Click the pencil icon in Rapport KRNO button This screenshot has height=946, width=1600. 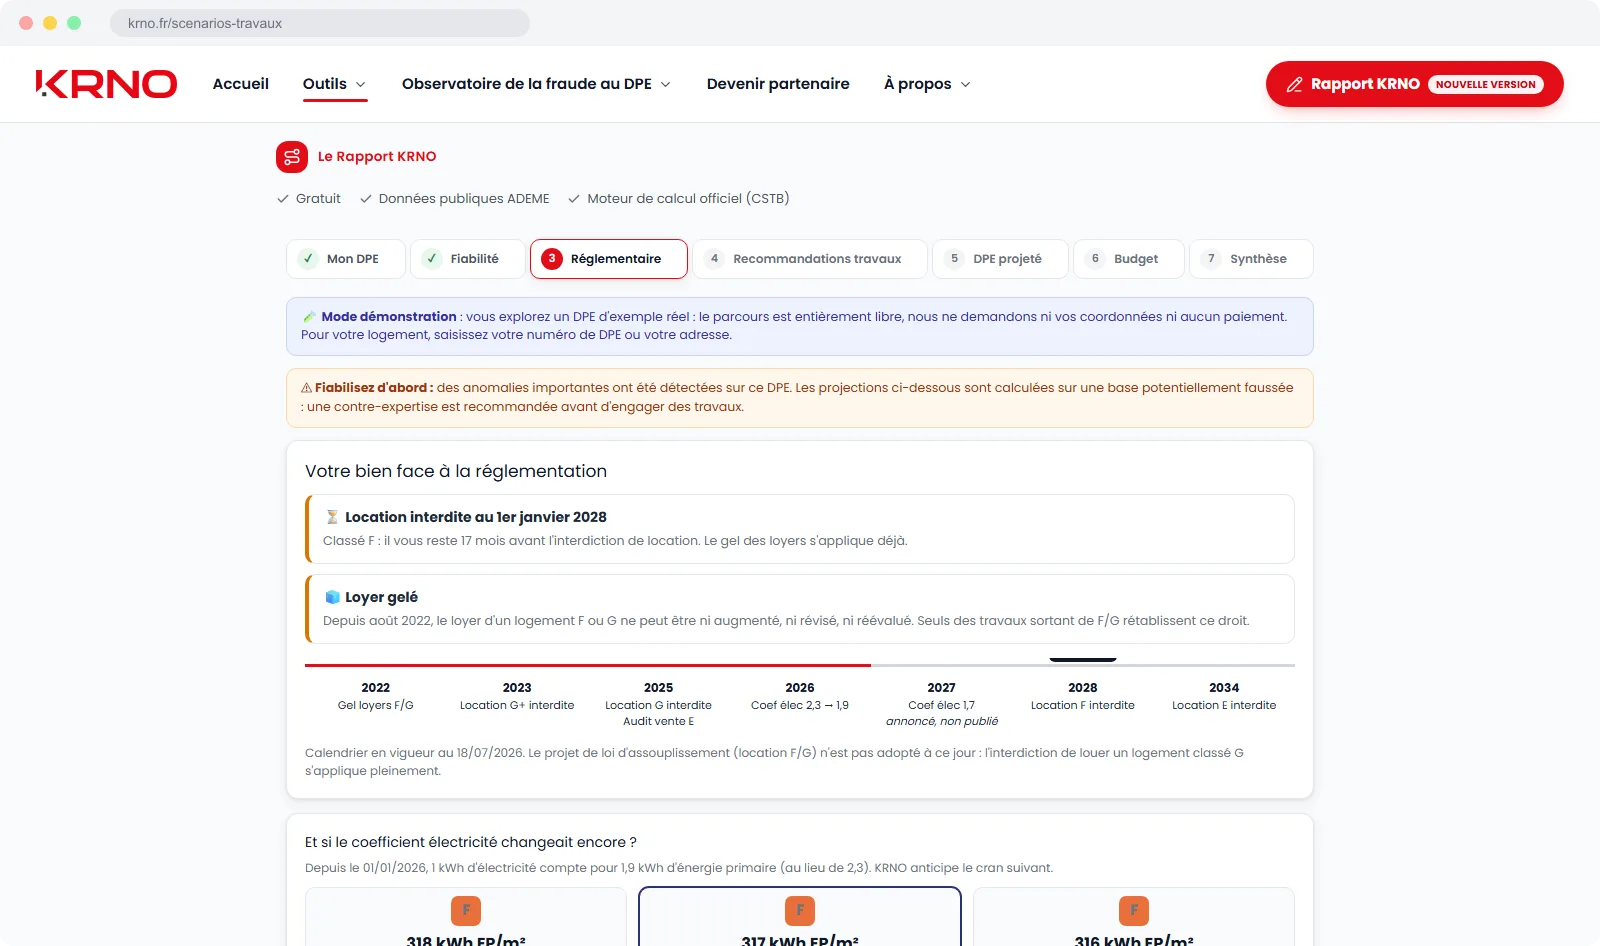pos(1294,85)
